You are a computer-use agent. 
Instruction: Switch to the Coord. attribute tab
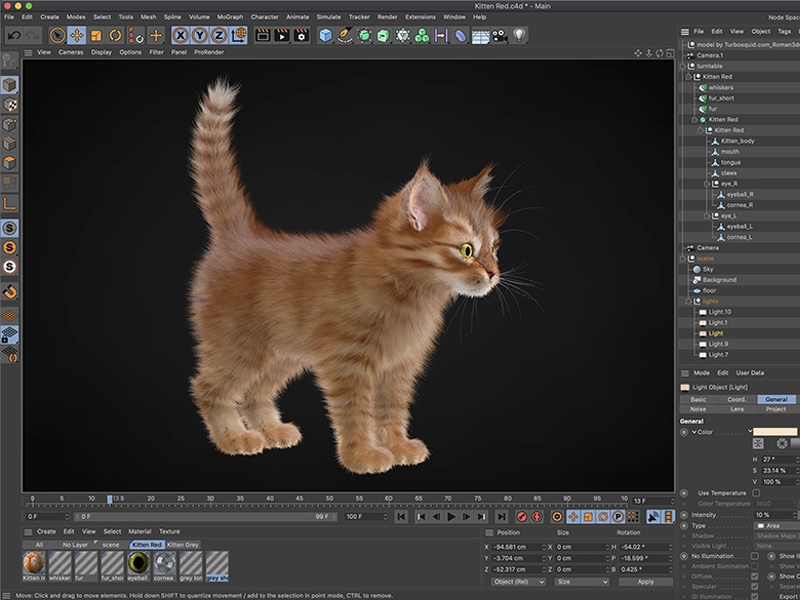point(737,399)
